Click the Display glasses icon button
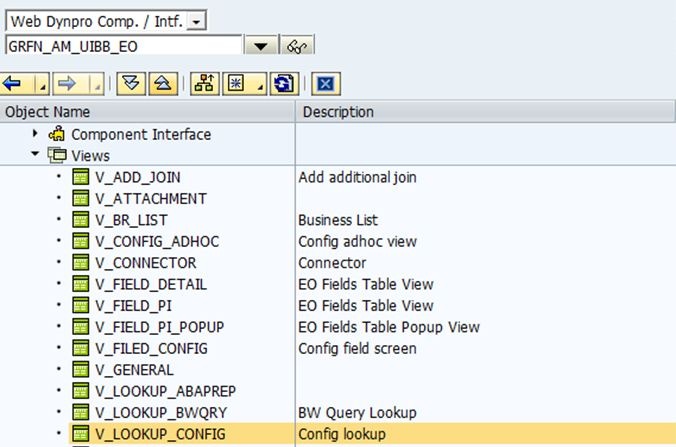 pyautogui.click(x=297, y=46)
